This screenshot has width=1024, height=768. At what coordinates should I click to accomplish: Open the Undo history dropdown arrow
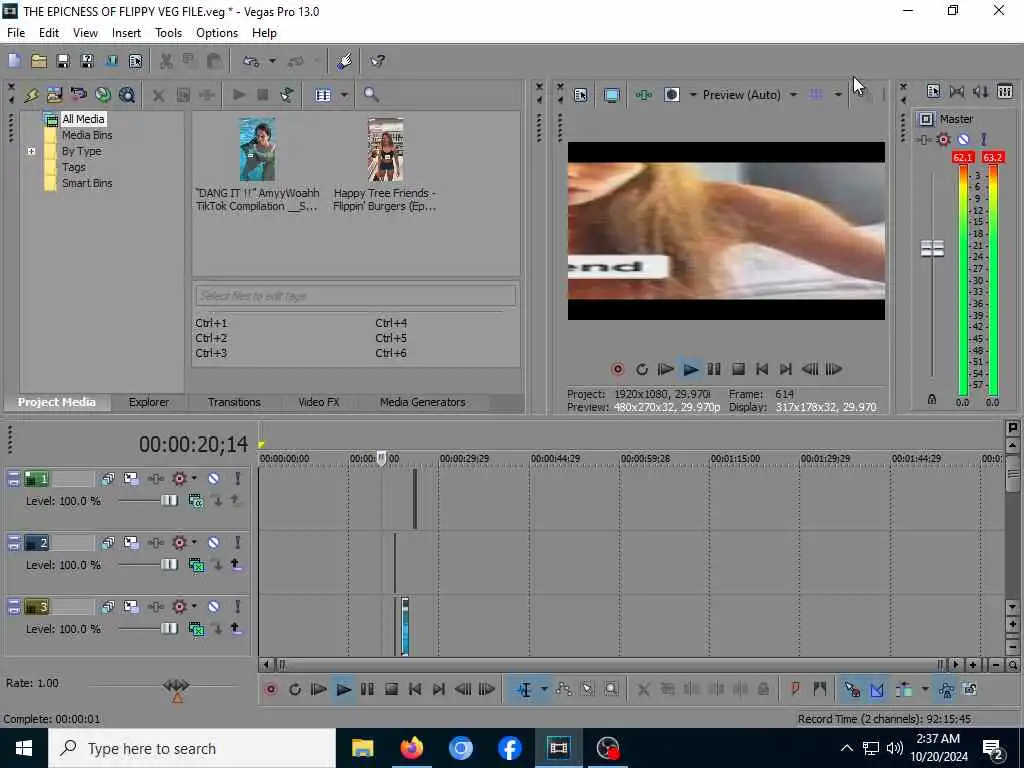coord(272,61)
